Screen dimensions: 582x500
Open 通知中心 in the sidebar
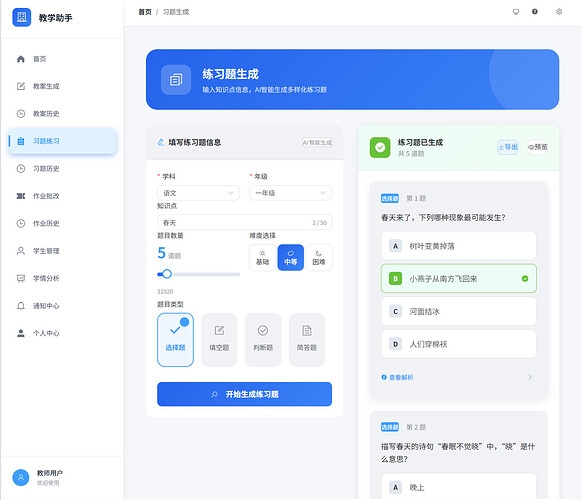click(x=62, y=306)
